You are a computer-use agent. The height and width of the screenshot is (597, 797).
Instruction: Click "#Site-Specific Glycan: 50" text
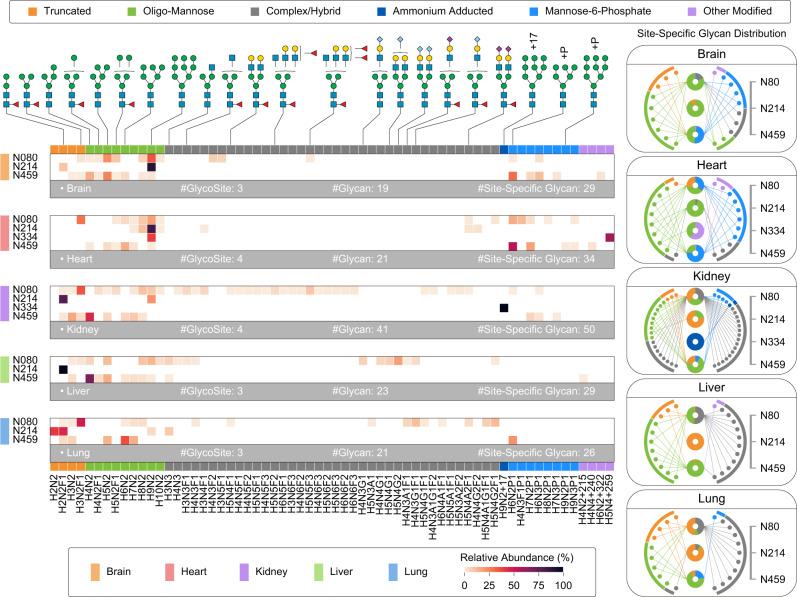click(x=536, y=330)
